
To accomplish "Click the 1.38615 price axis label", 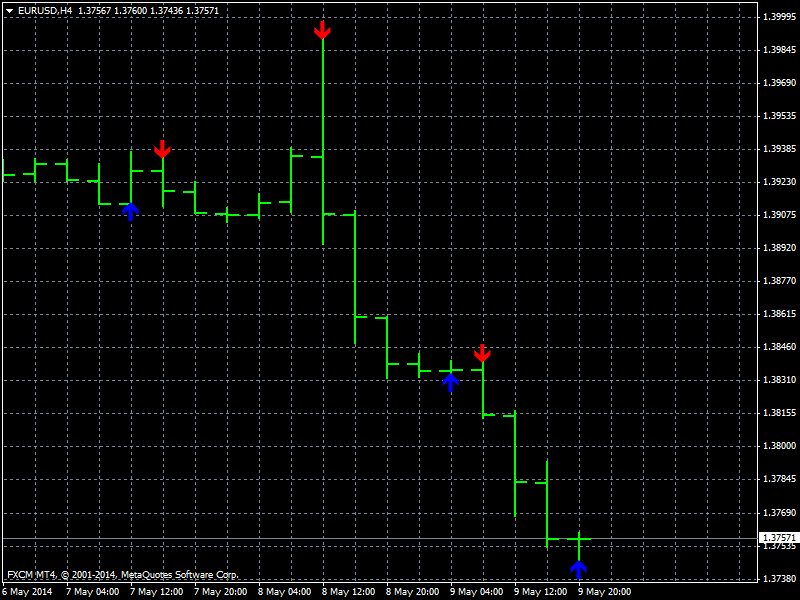I will pos(779,314).
